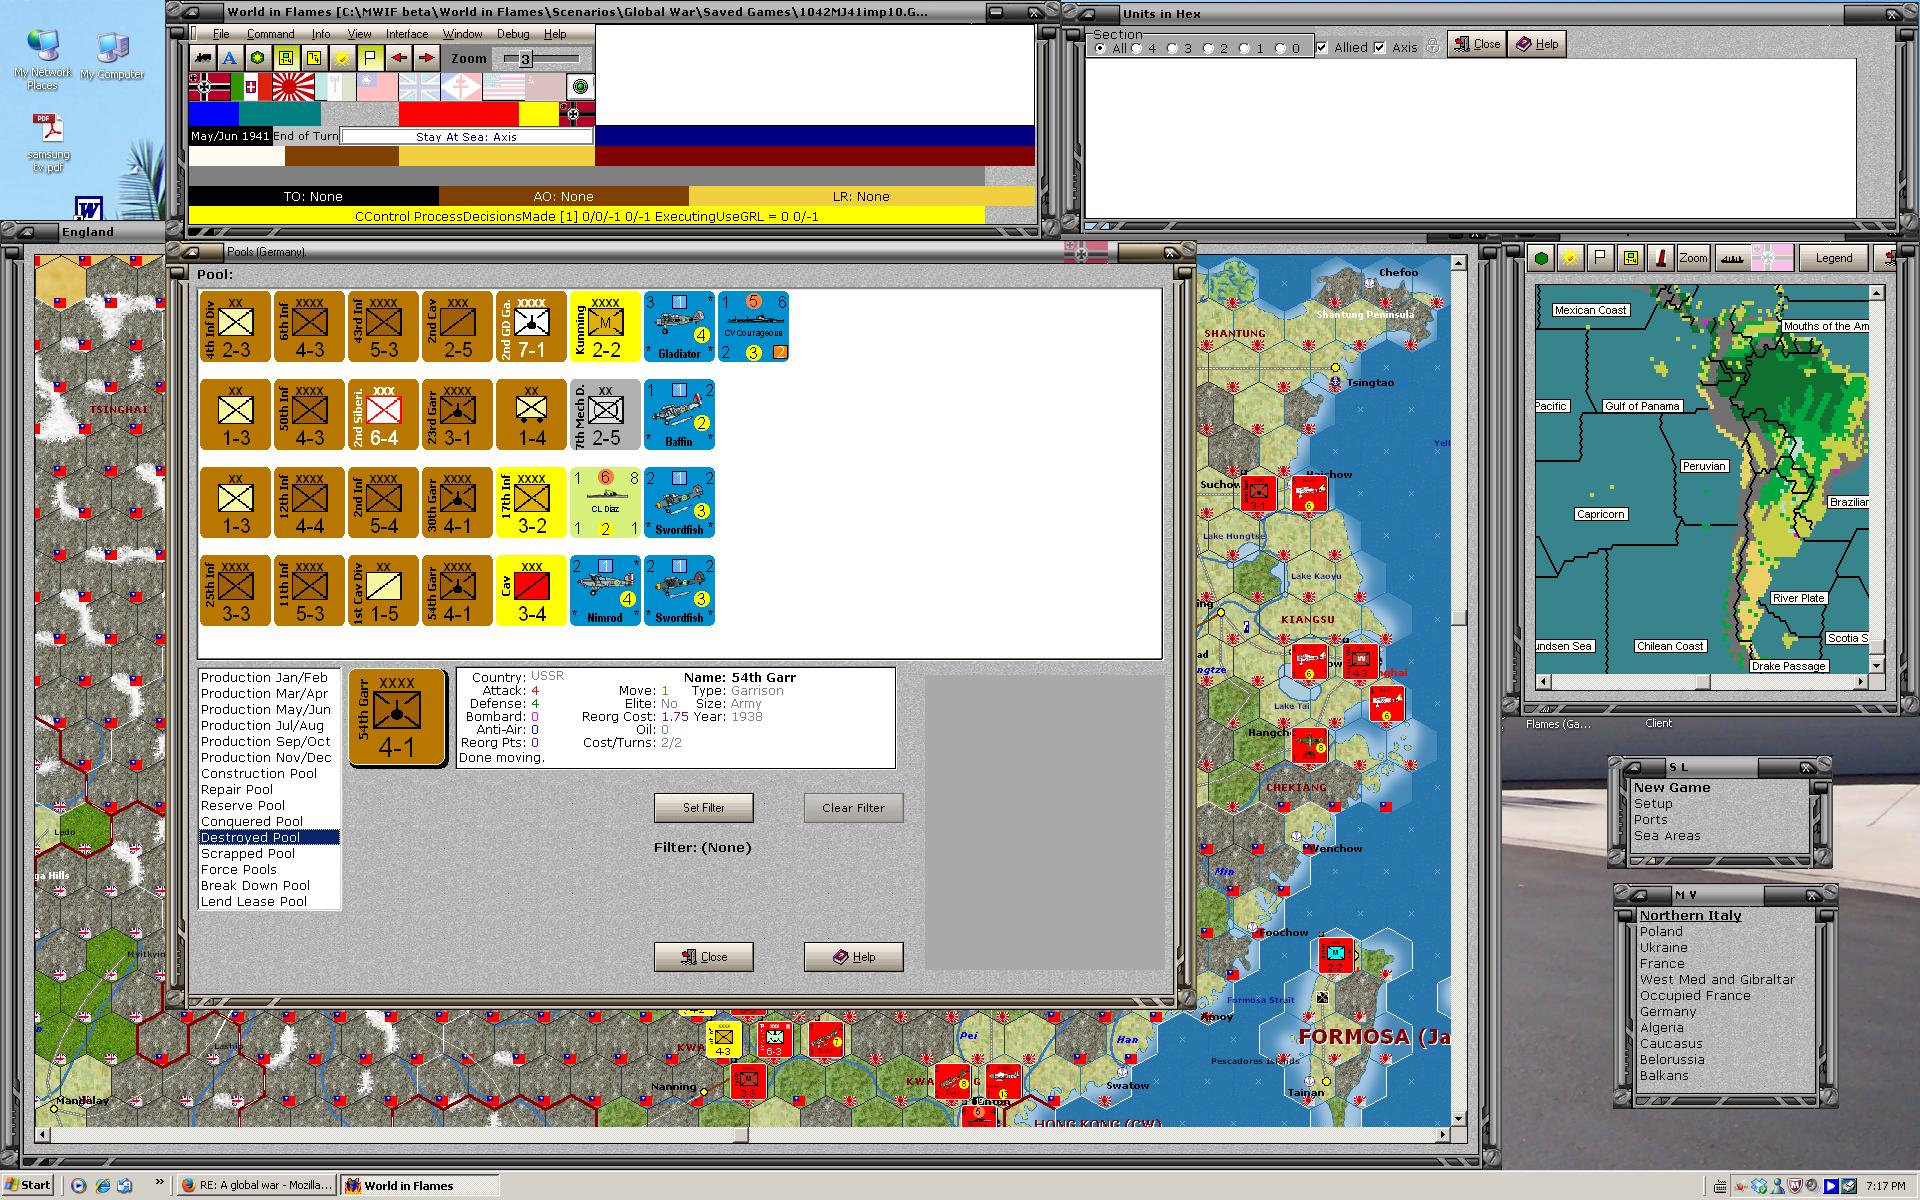The width and height of the screenshot is (1920, 1200).
Task: Click the locomotive icon in main toolbar
Action: click(x=204, y=58)
